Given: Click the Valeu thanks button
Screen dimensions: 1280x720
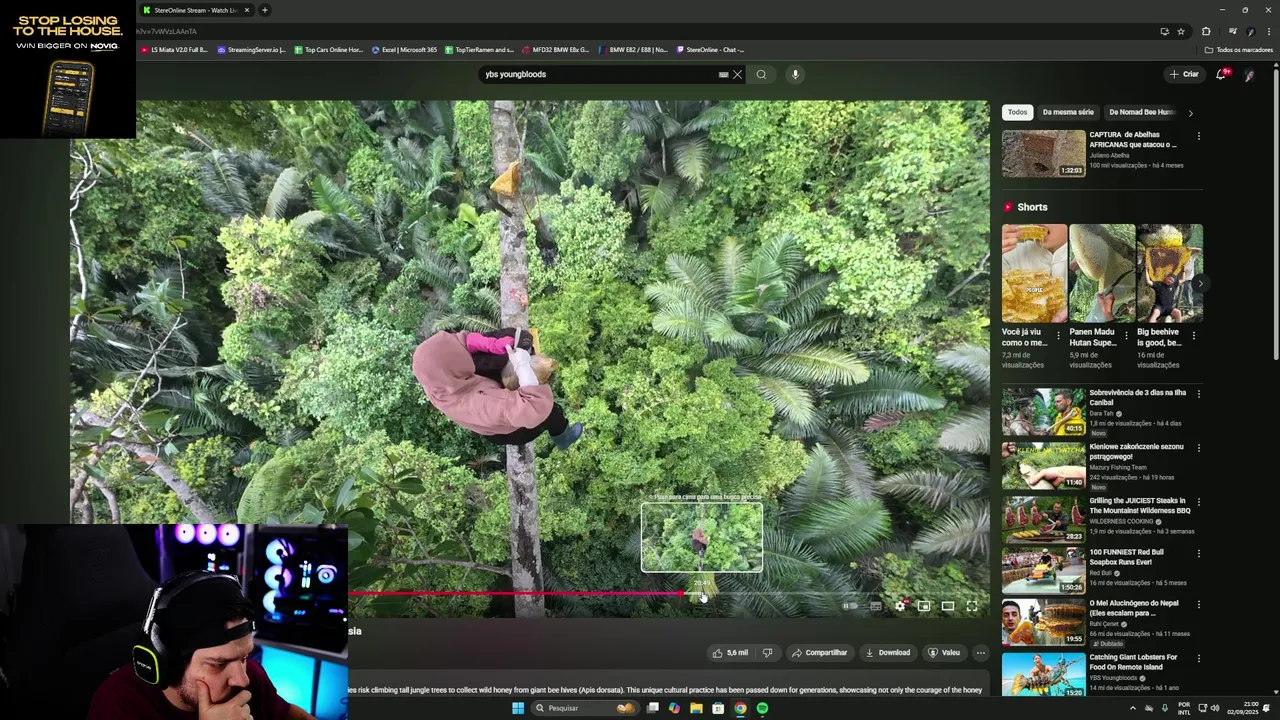Looking at the screenshot, I should (944, 653).
